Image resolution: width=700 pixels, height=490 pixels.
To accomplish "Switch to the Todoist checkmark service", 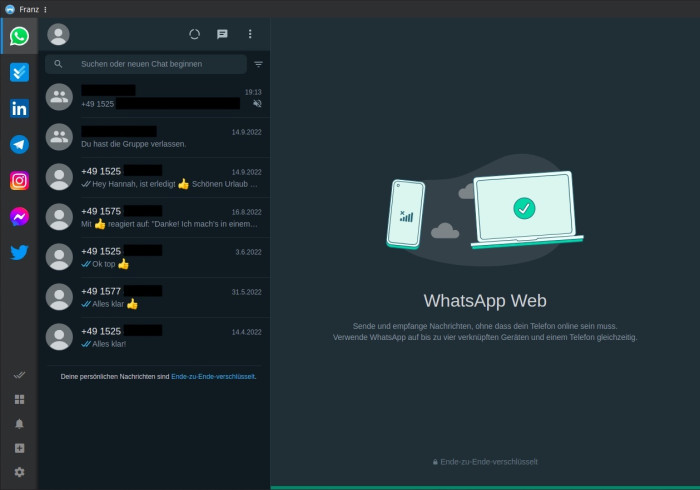I will pos(19,72).
